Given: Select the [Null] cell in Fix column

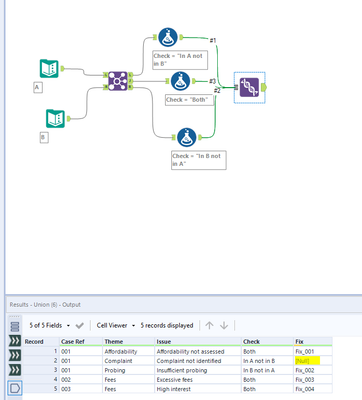Looking at the screenshot, I should click(313, 361).
